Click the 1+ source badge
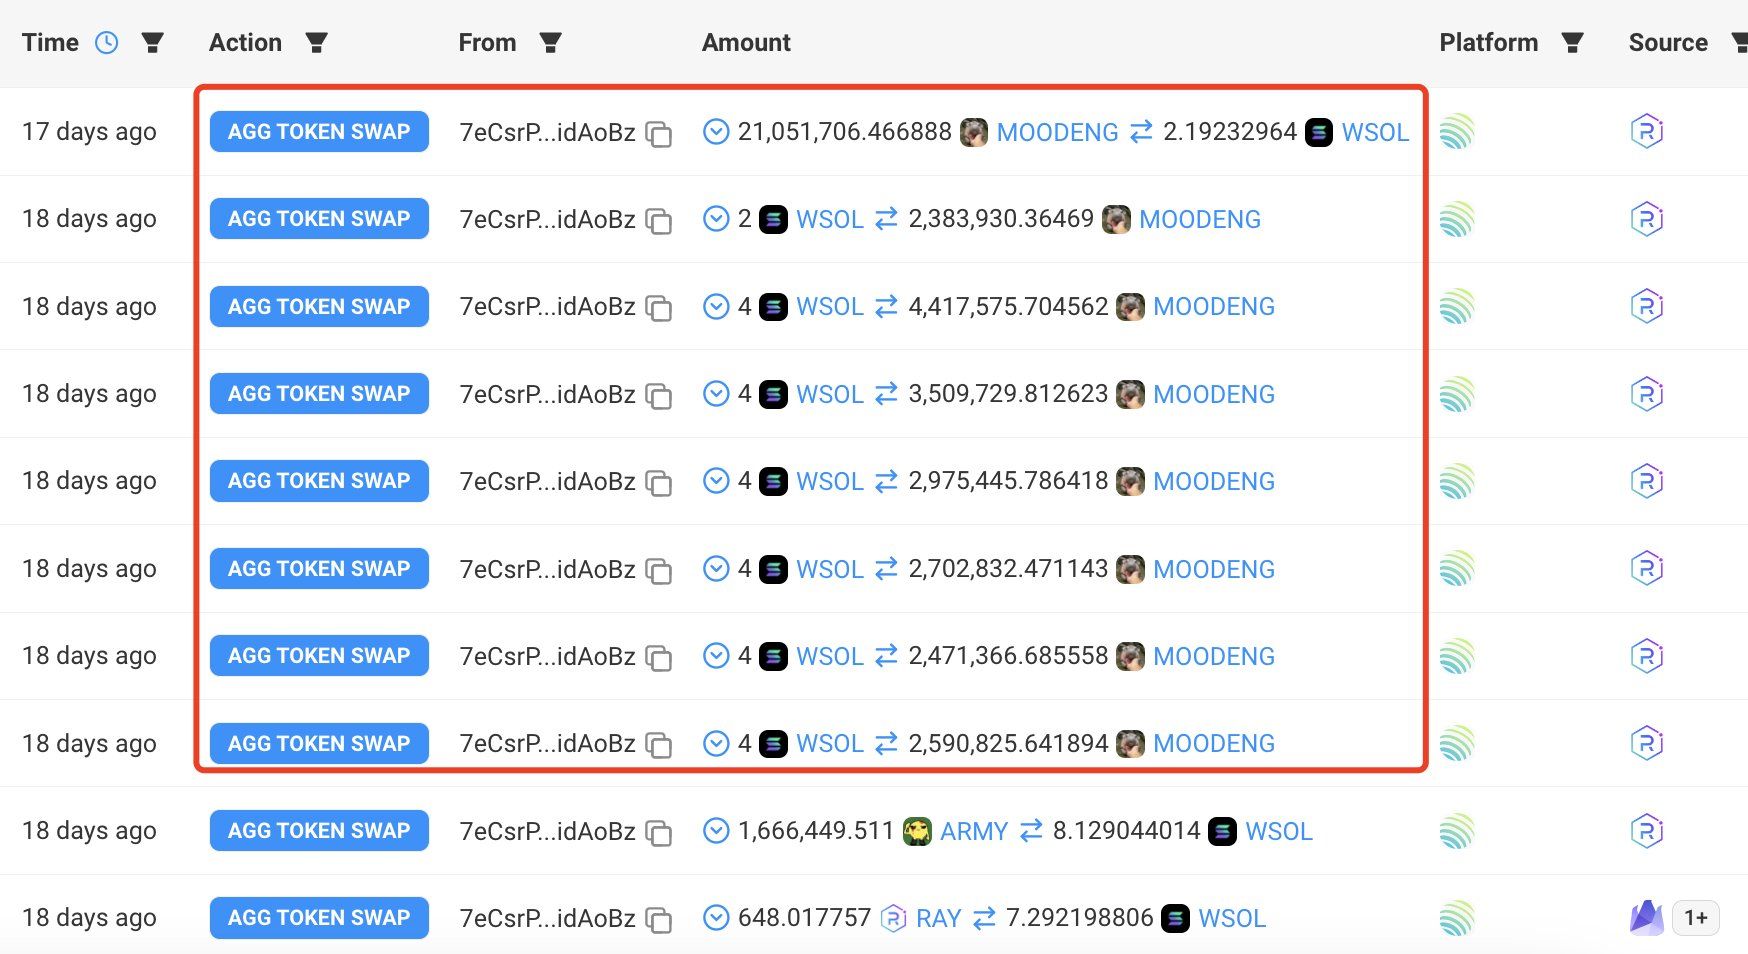This screenshot has height=954, width=1748. 1695,917
